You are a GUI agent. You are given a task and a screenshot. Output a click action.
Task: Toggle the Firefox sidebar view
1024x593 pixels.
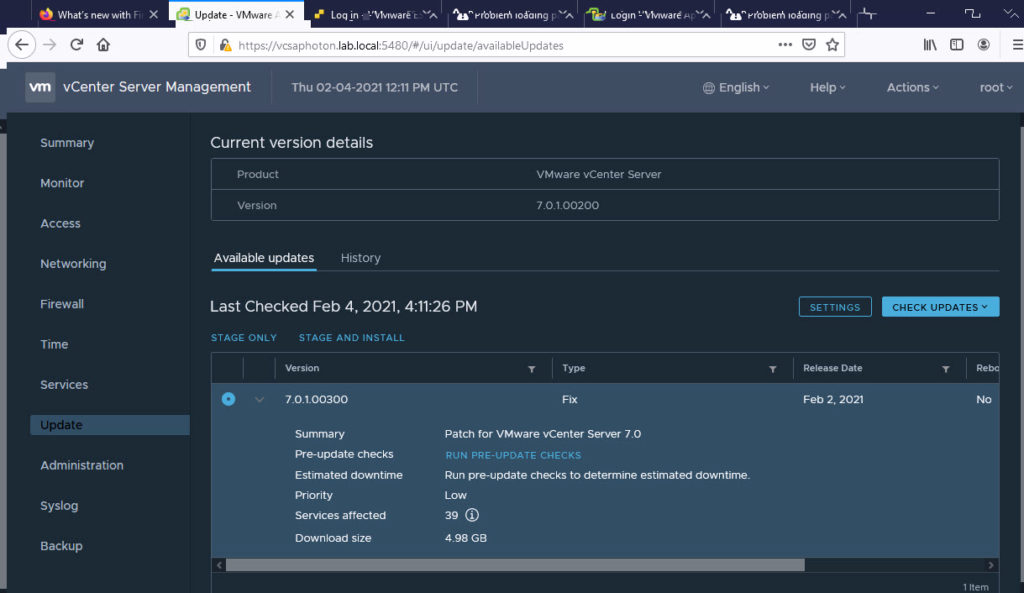click(x=957, y=44)
